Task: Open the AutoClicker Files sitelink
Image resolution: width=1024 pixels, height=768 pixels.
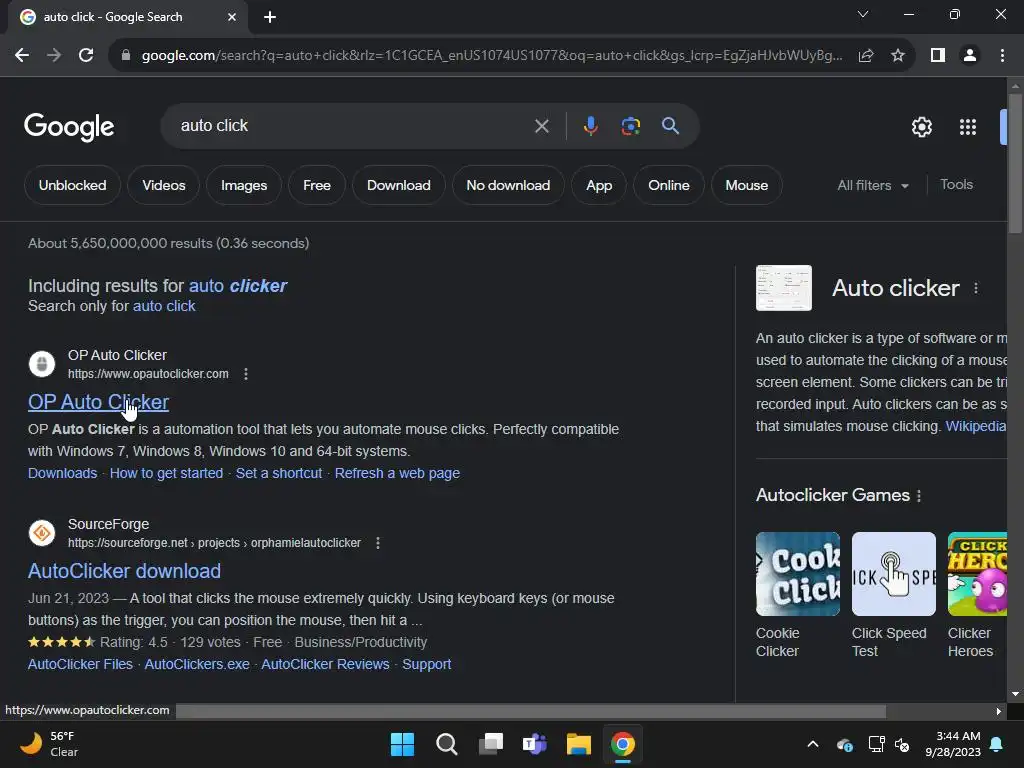Action: [80, 665]
